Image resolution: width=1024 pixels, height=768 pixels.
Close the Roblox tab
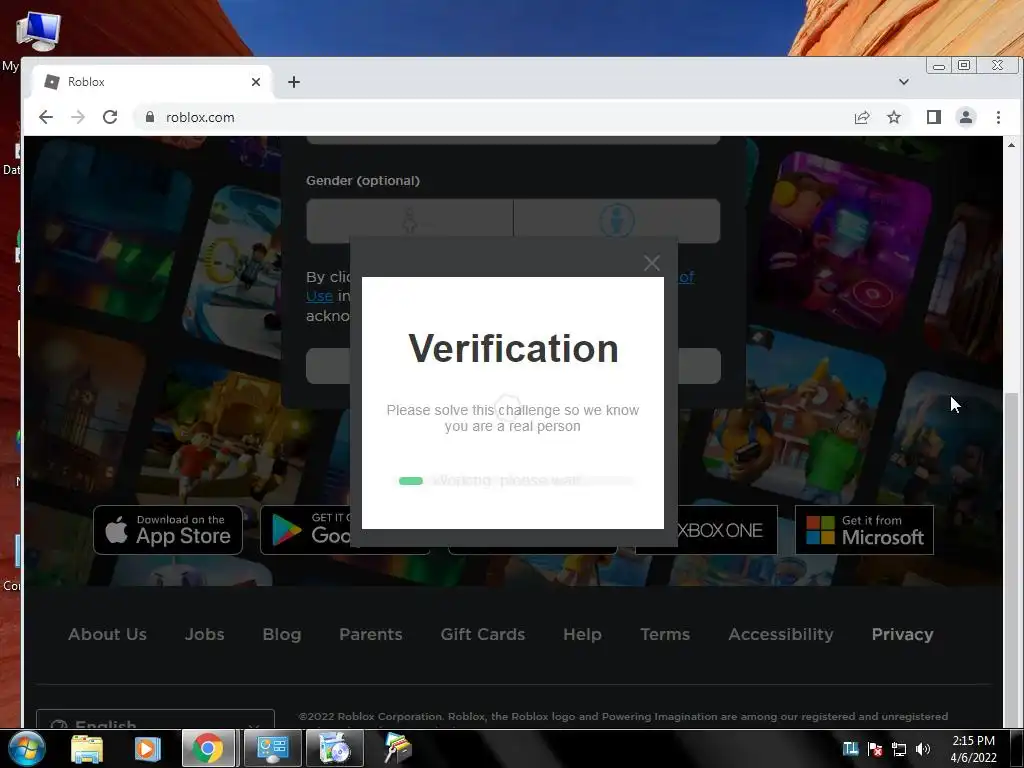click(x=256, y=82)
